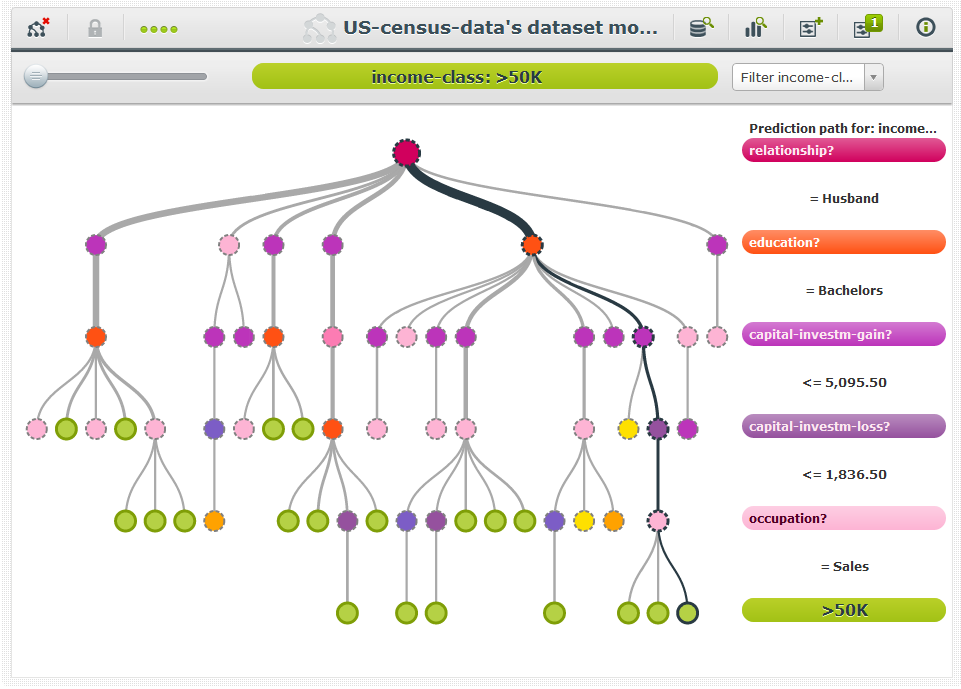Select the yellow node in the fourth row

tap(628, 429)
